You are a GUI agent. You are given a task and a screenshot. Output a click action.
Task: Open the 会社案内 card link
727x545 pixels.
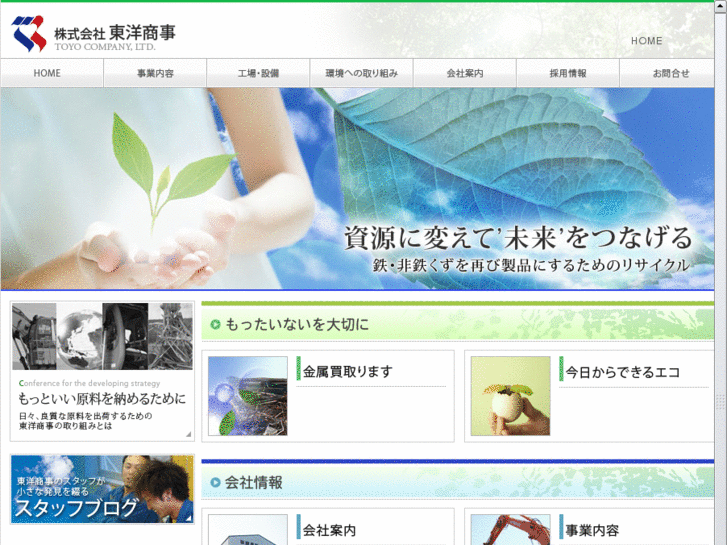tap(329, 530)
